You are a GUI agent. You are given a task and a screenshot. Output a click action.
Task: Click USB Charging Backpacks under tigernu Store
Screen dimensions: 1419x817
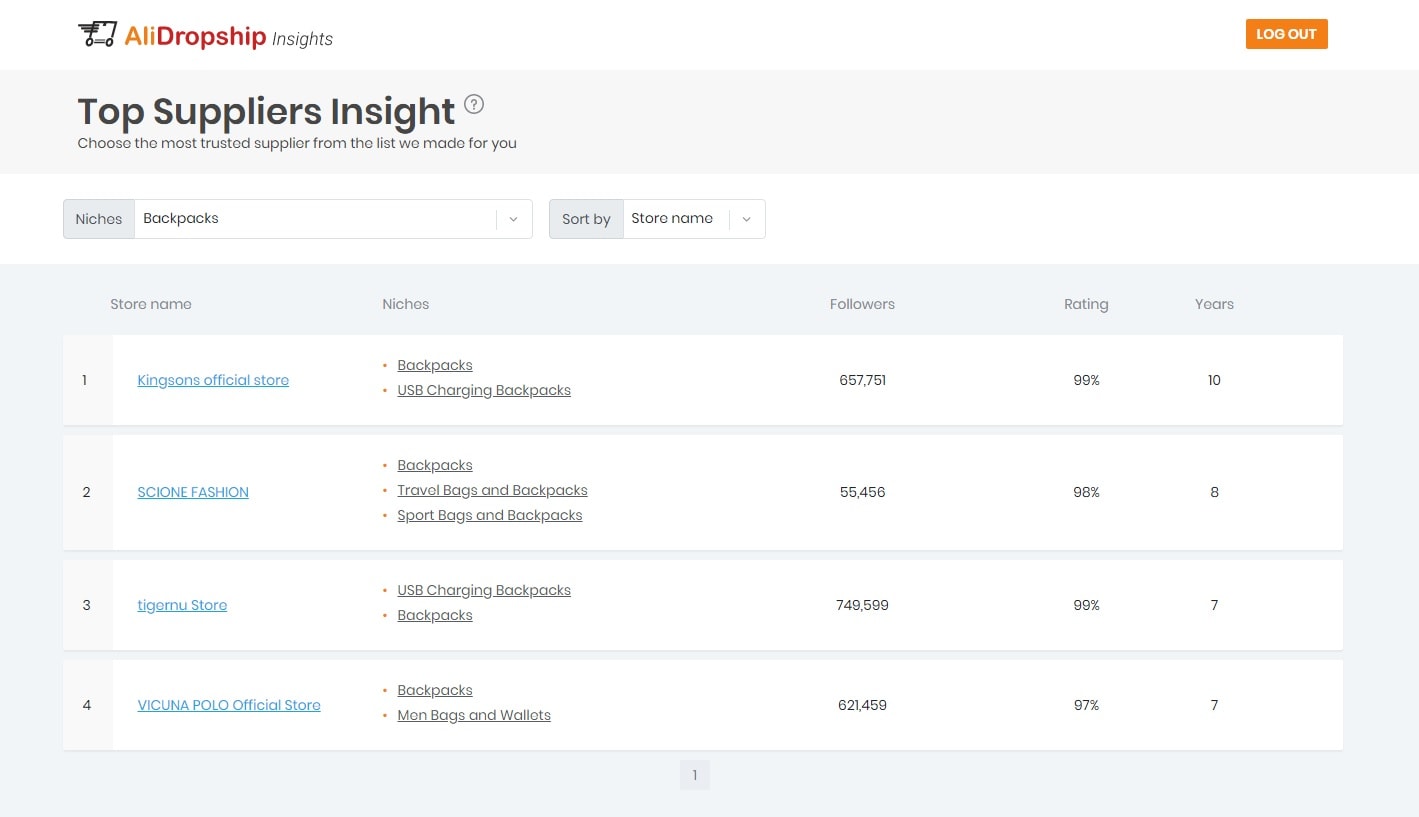click(x=484, y=590)
